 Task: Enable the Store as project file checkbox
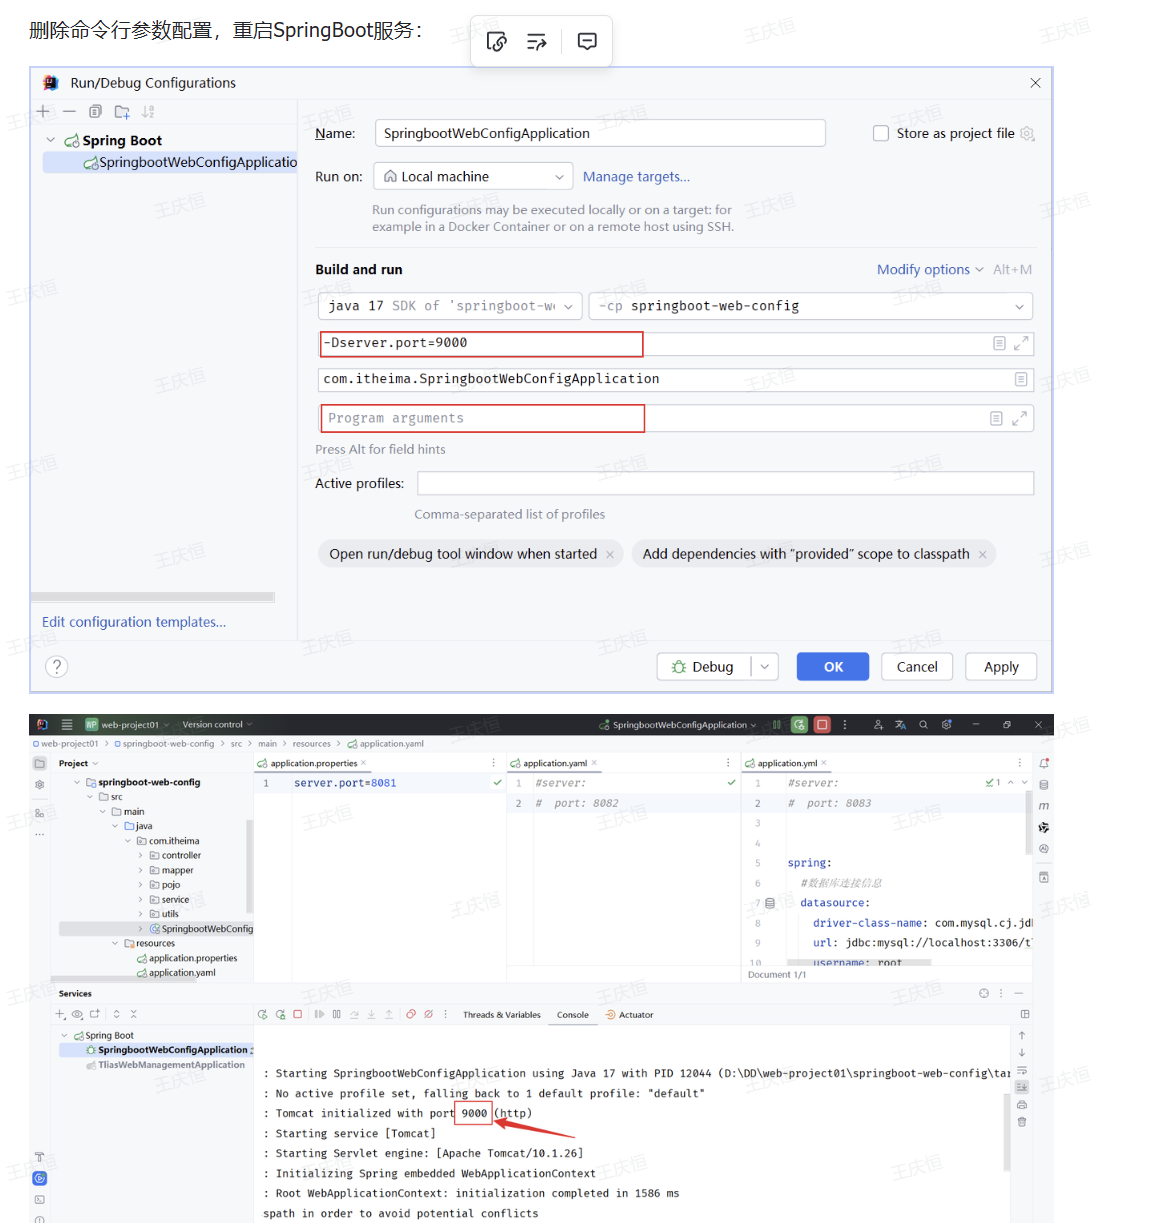pos(881,134)
